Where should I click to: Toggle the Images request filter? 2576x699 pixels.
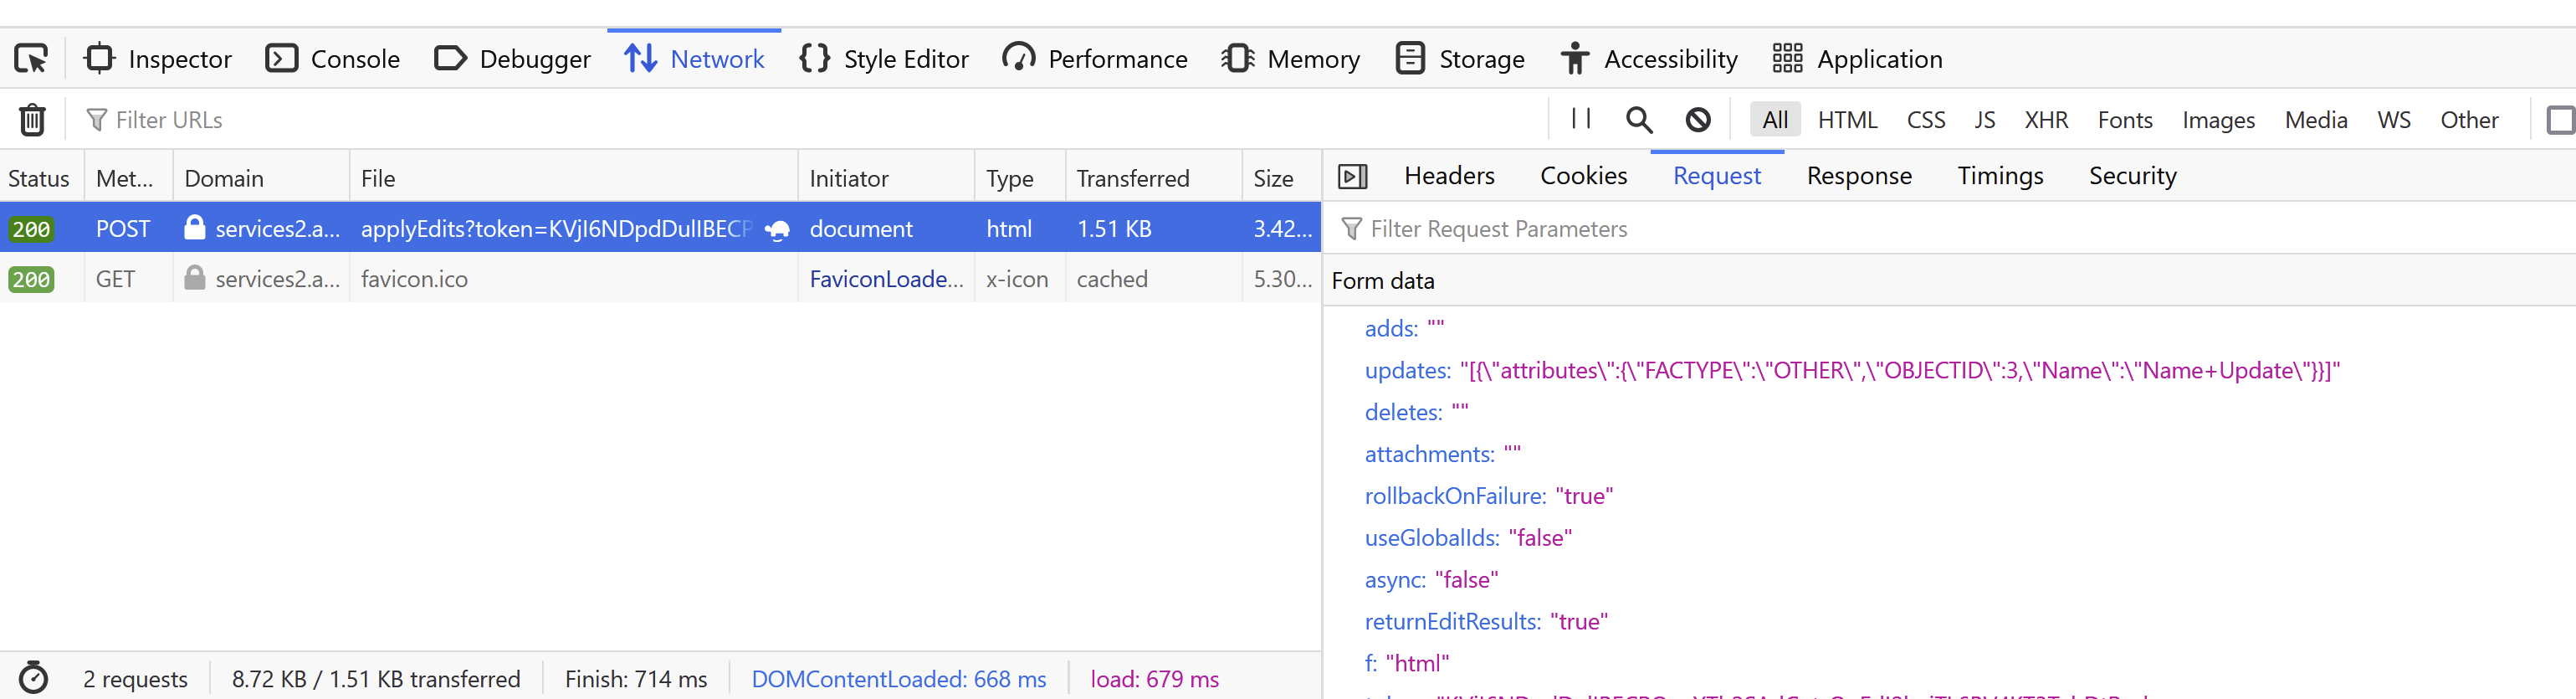click(2217, 120)
